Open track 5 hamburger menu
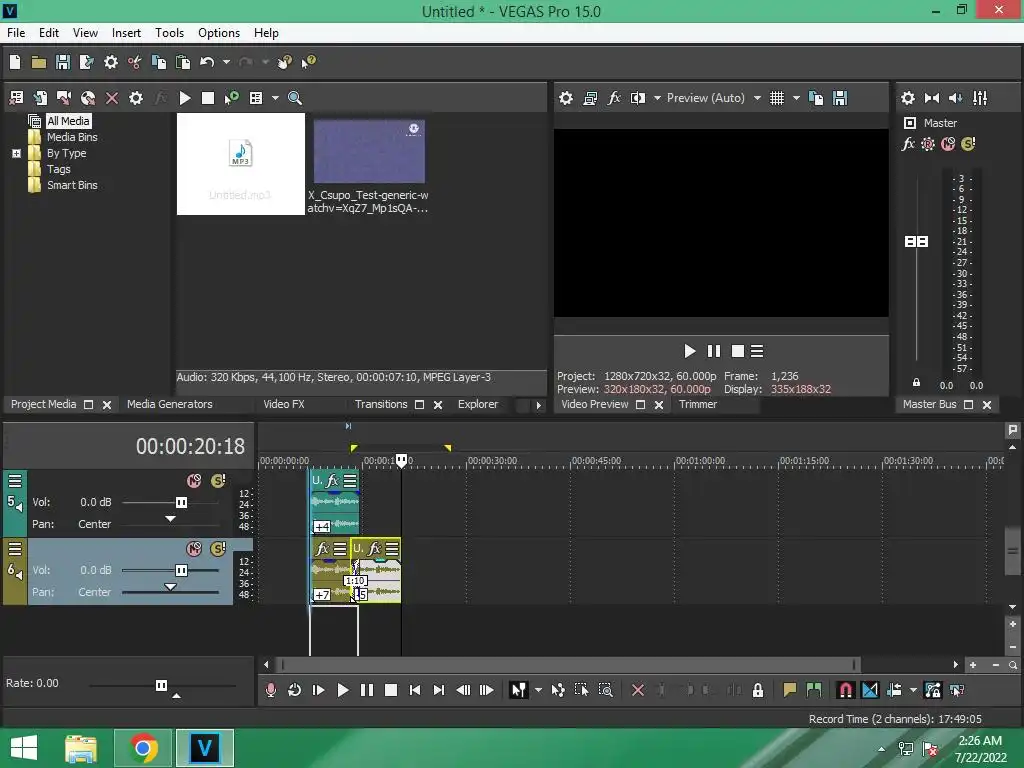Viewport: 1024px width, 768px height. [15, 481]
